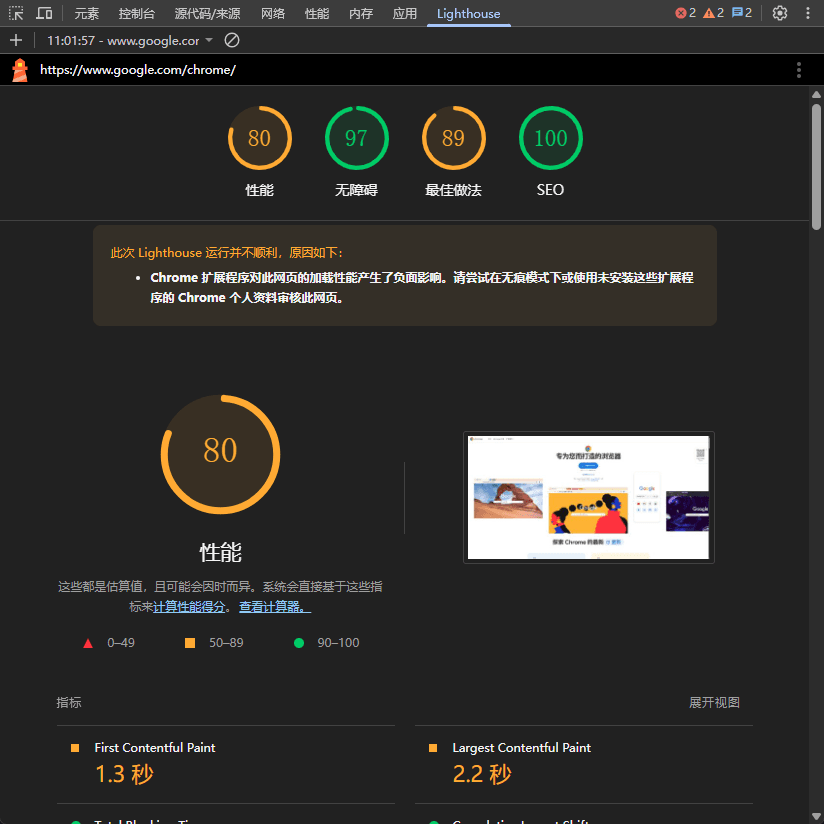Open the 网络 tab
This screenshot has height=824, width=824.
273,14
